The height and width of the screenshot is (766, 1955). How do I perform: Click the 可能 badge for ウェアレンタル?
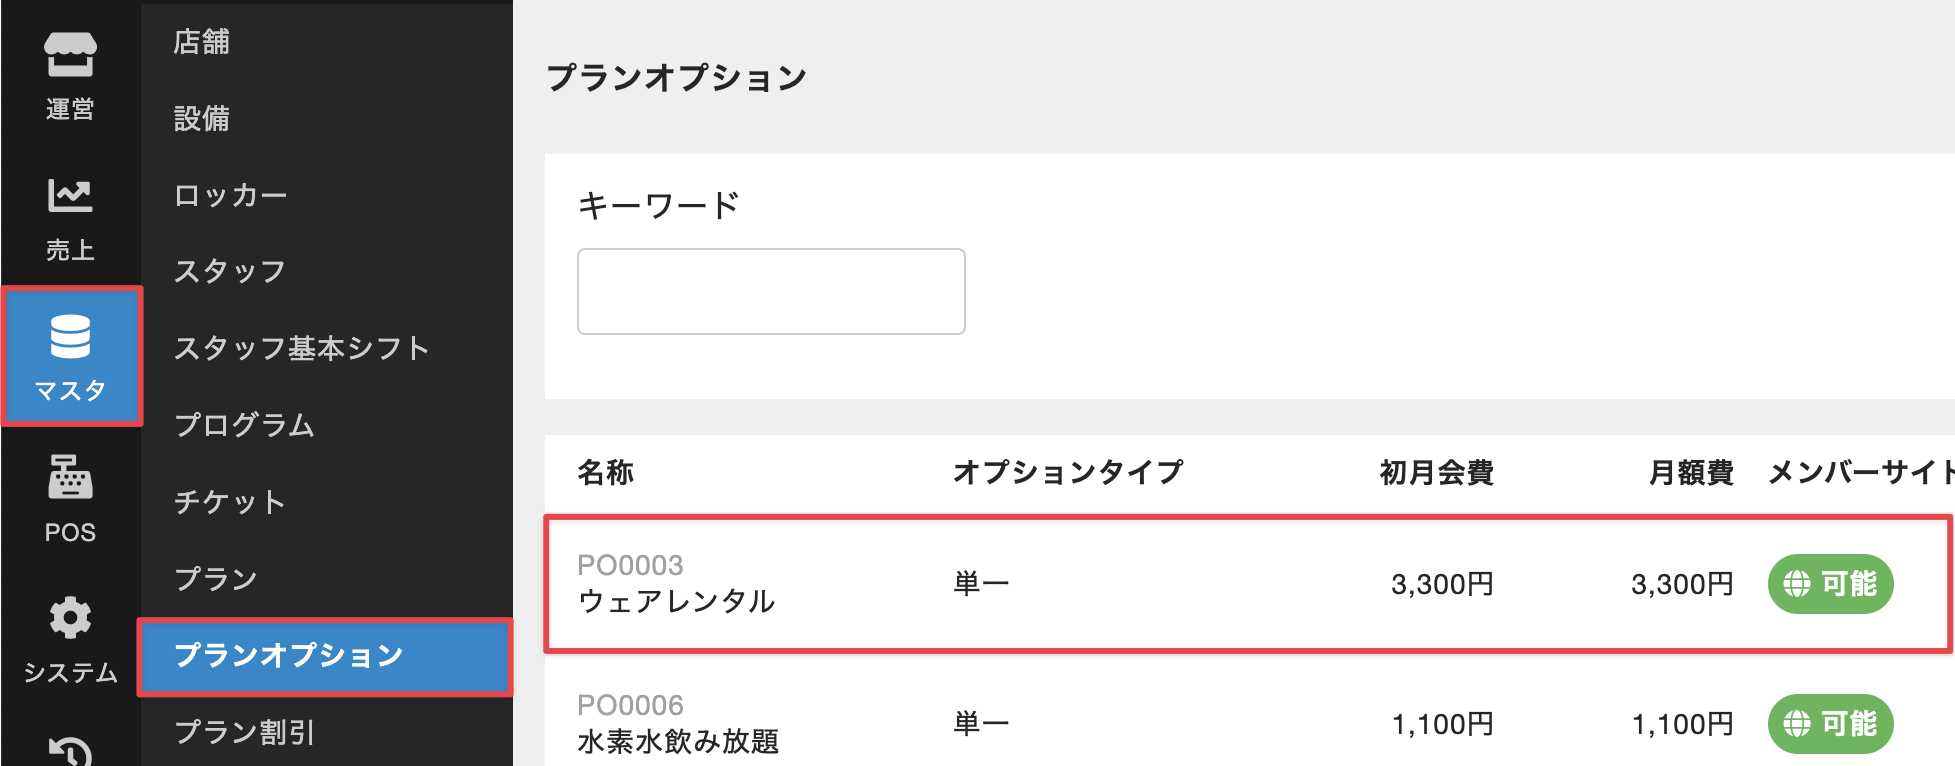click(x=1830, y=584)
